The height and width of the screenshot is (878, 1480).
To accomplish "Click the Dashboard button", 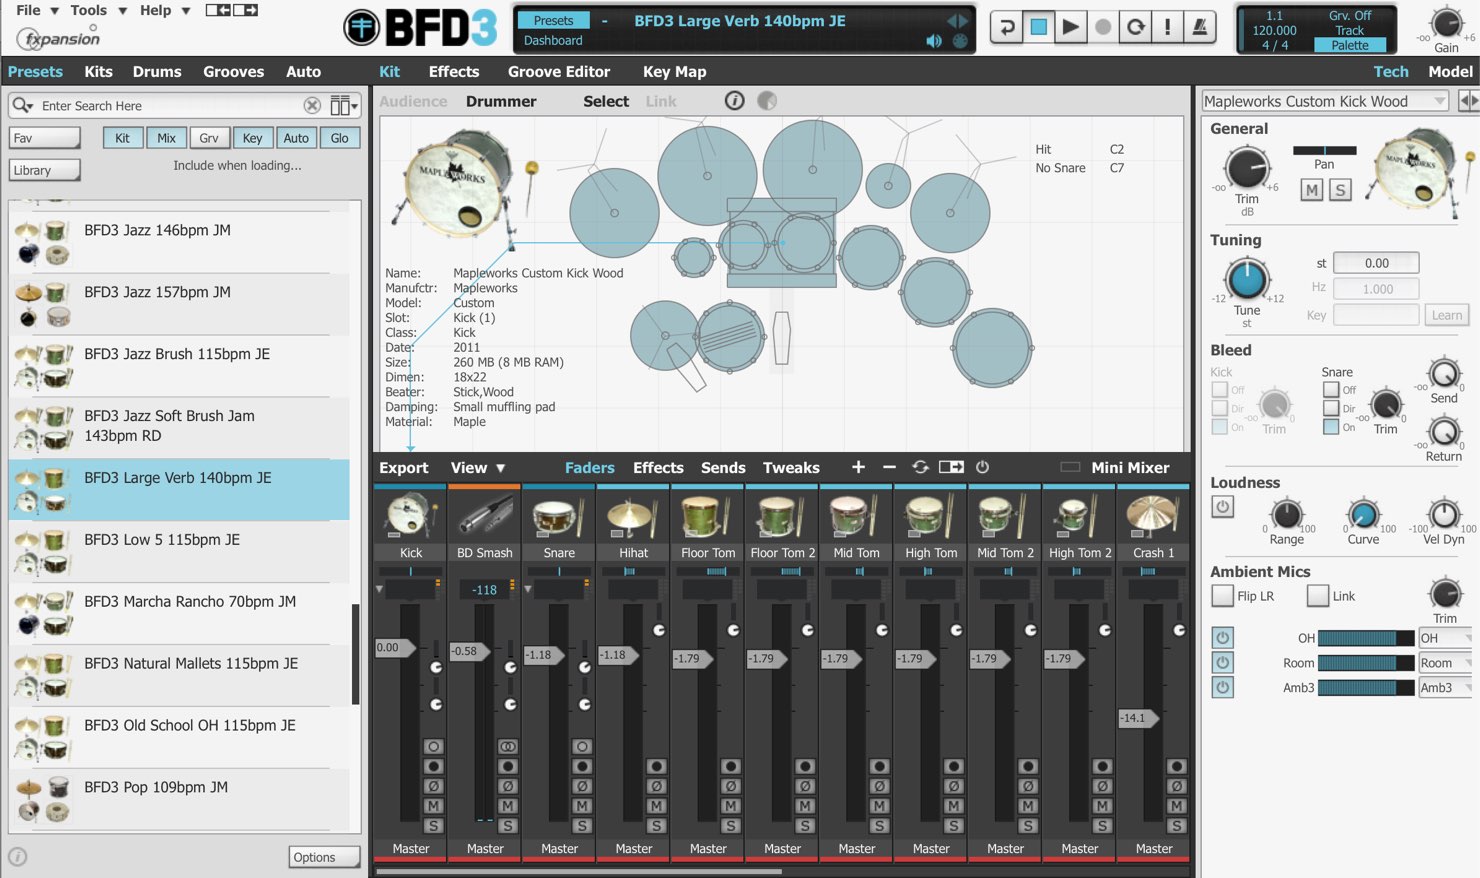I will [x=553, y=41].
